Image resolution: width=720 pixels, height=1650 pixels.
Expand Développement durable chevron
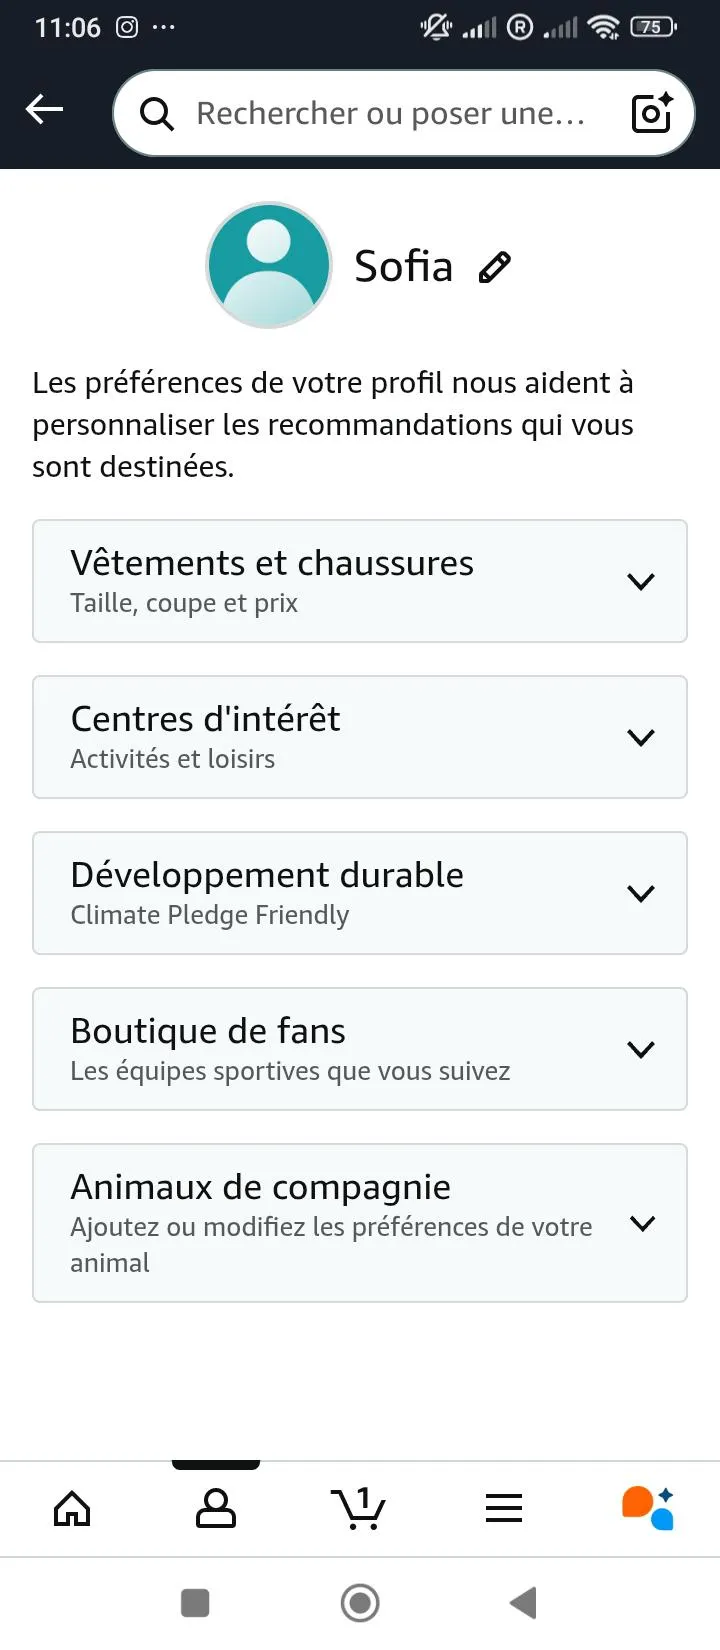641,893
